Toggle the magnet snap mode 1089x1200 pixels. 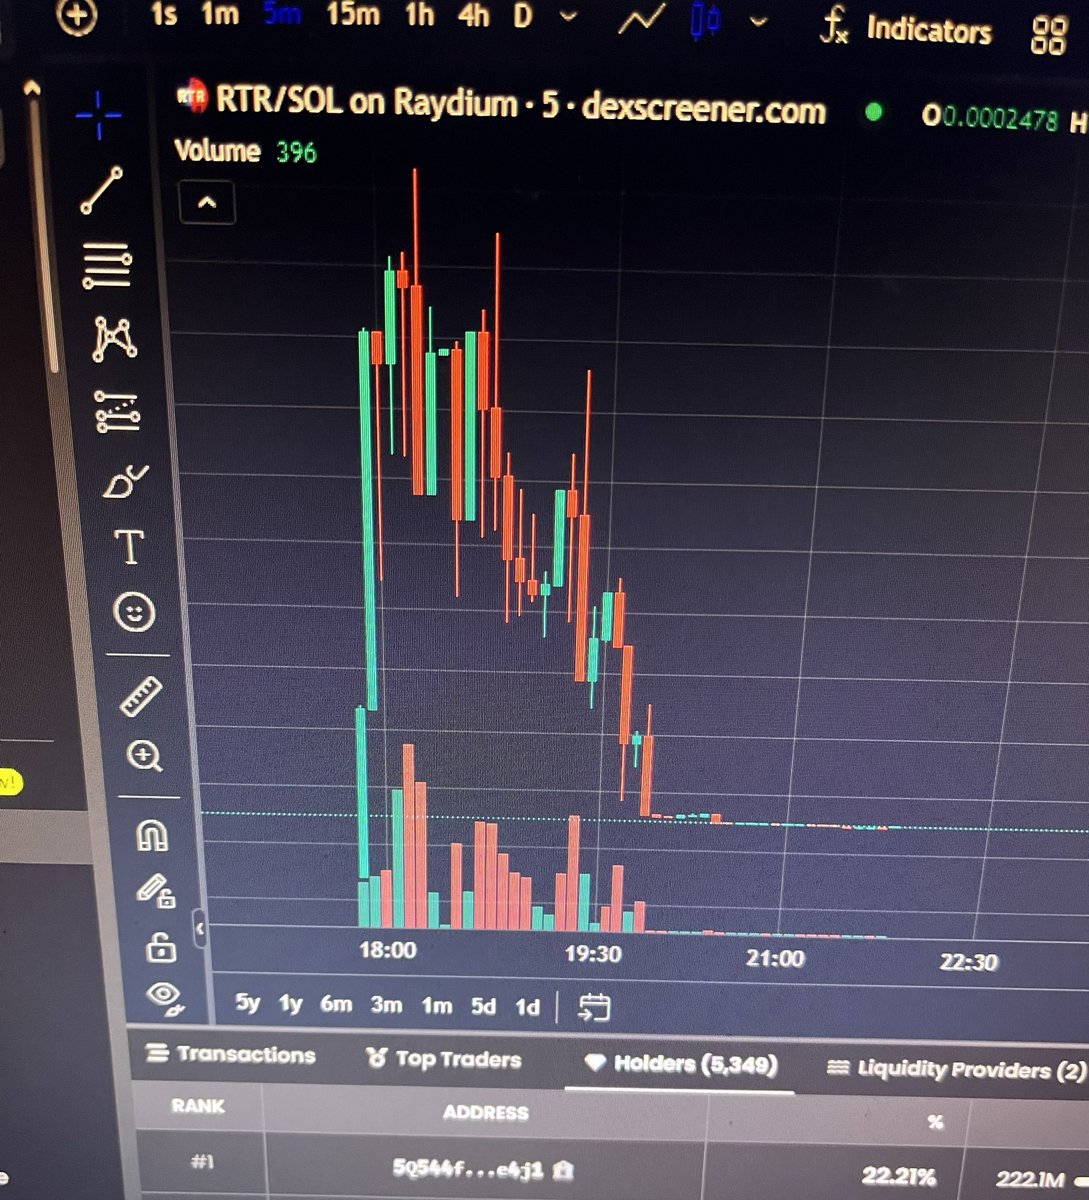coord(152,834)
